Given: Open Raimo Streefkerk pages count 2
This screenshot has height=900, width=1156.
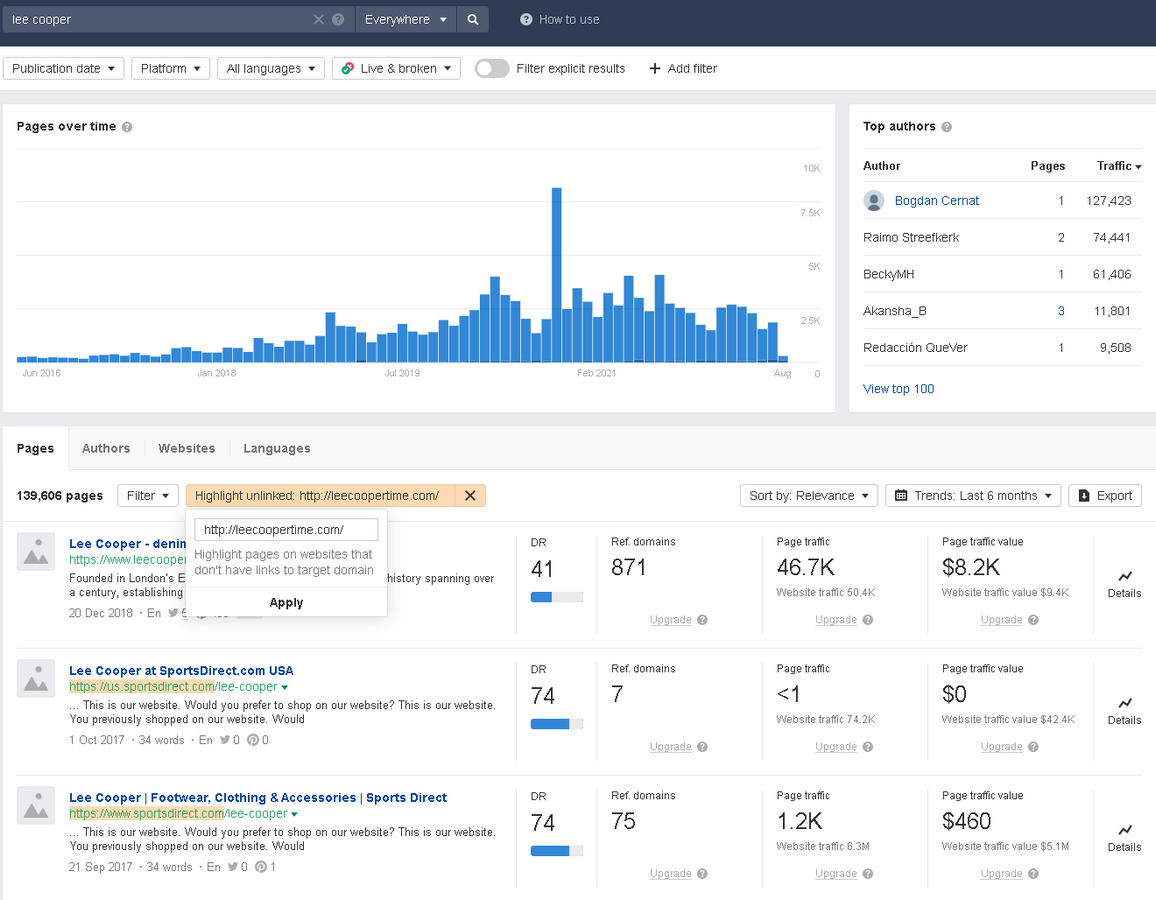Looking at the screenshot, I should (x=1061, y=237).
